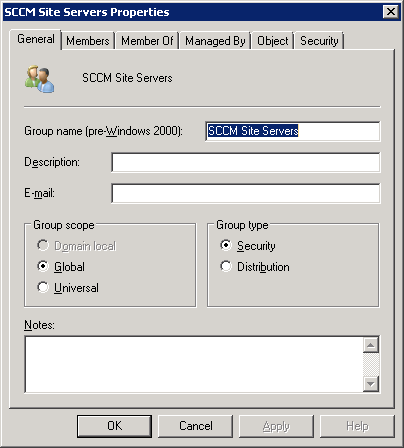Close the SCCM Site Servers Properties dialog
The width and height of the screenshot is (404, 448).
click(x=391, y=12)
